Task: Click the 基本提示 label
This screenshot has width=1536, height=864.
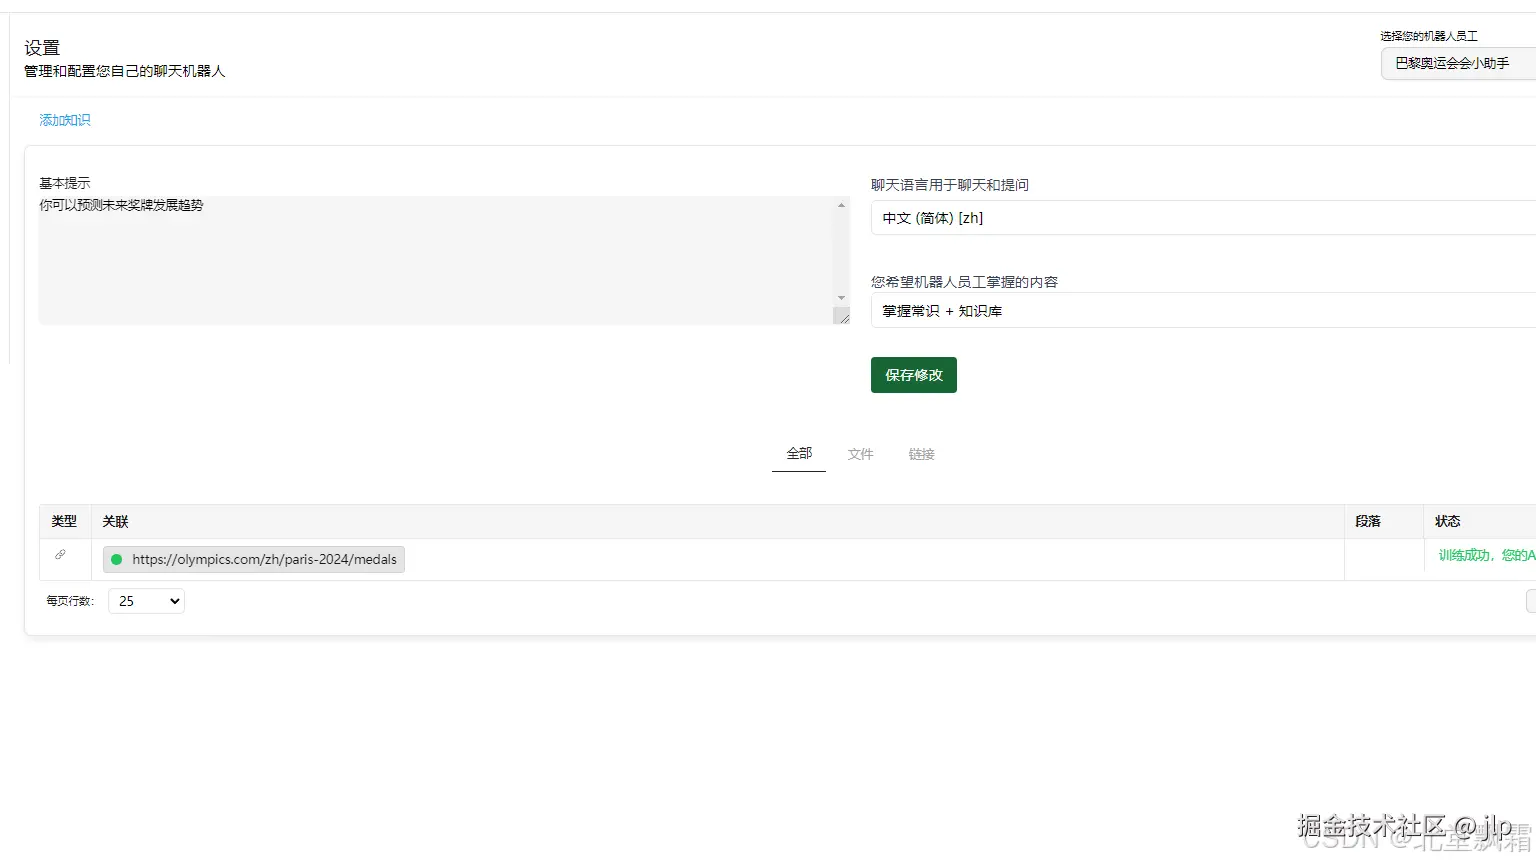Action: [x=65, y=183]
